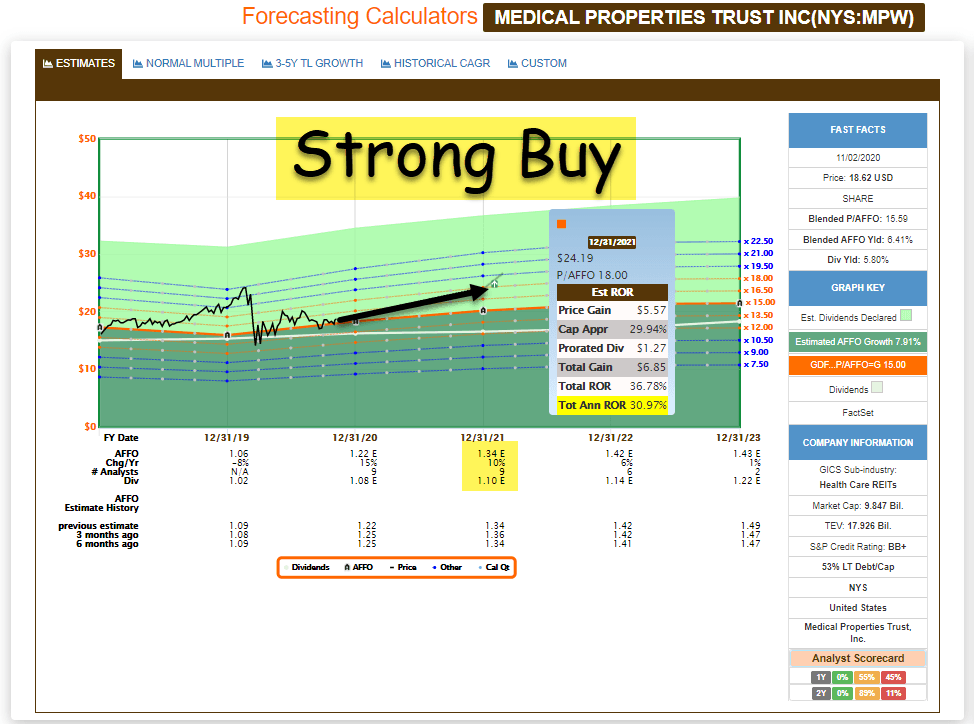
Task: Click the 12/31/23 FY date label
Action: 738,438
